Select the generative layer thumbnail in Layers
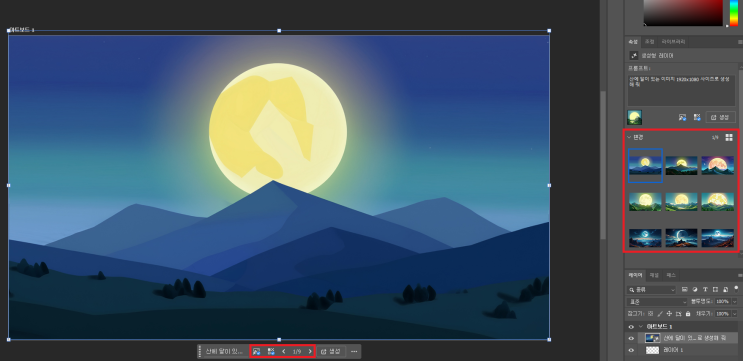 tap(653, 338)
